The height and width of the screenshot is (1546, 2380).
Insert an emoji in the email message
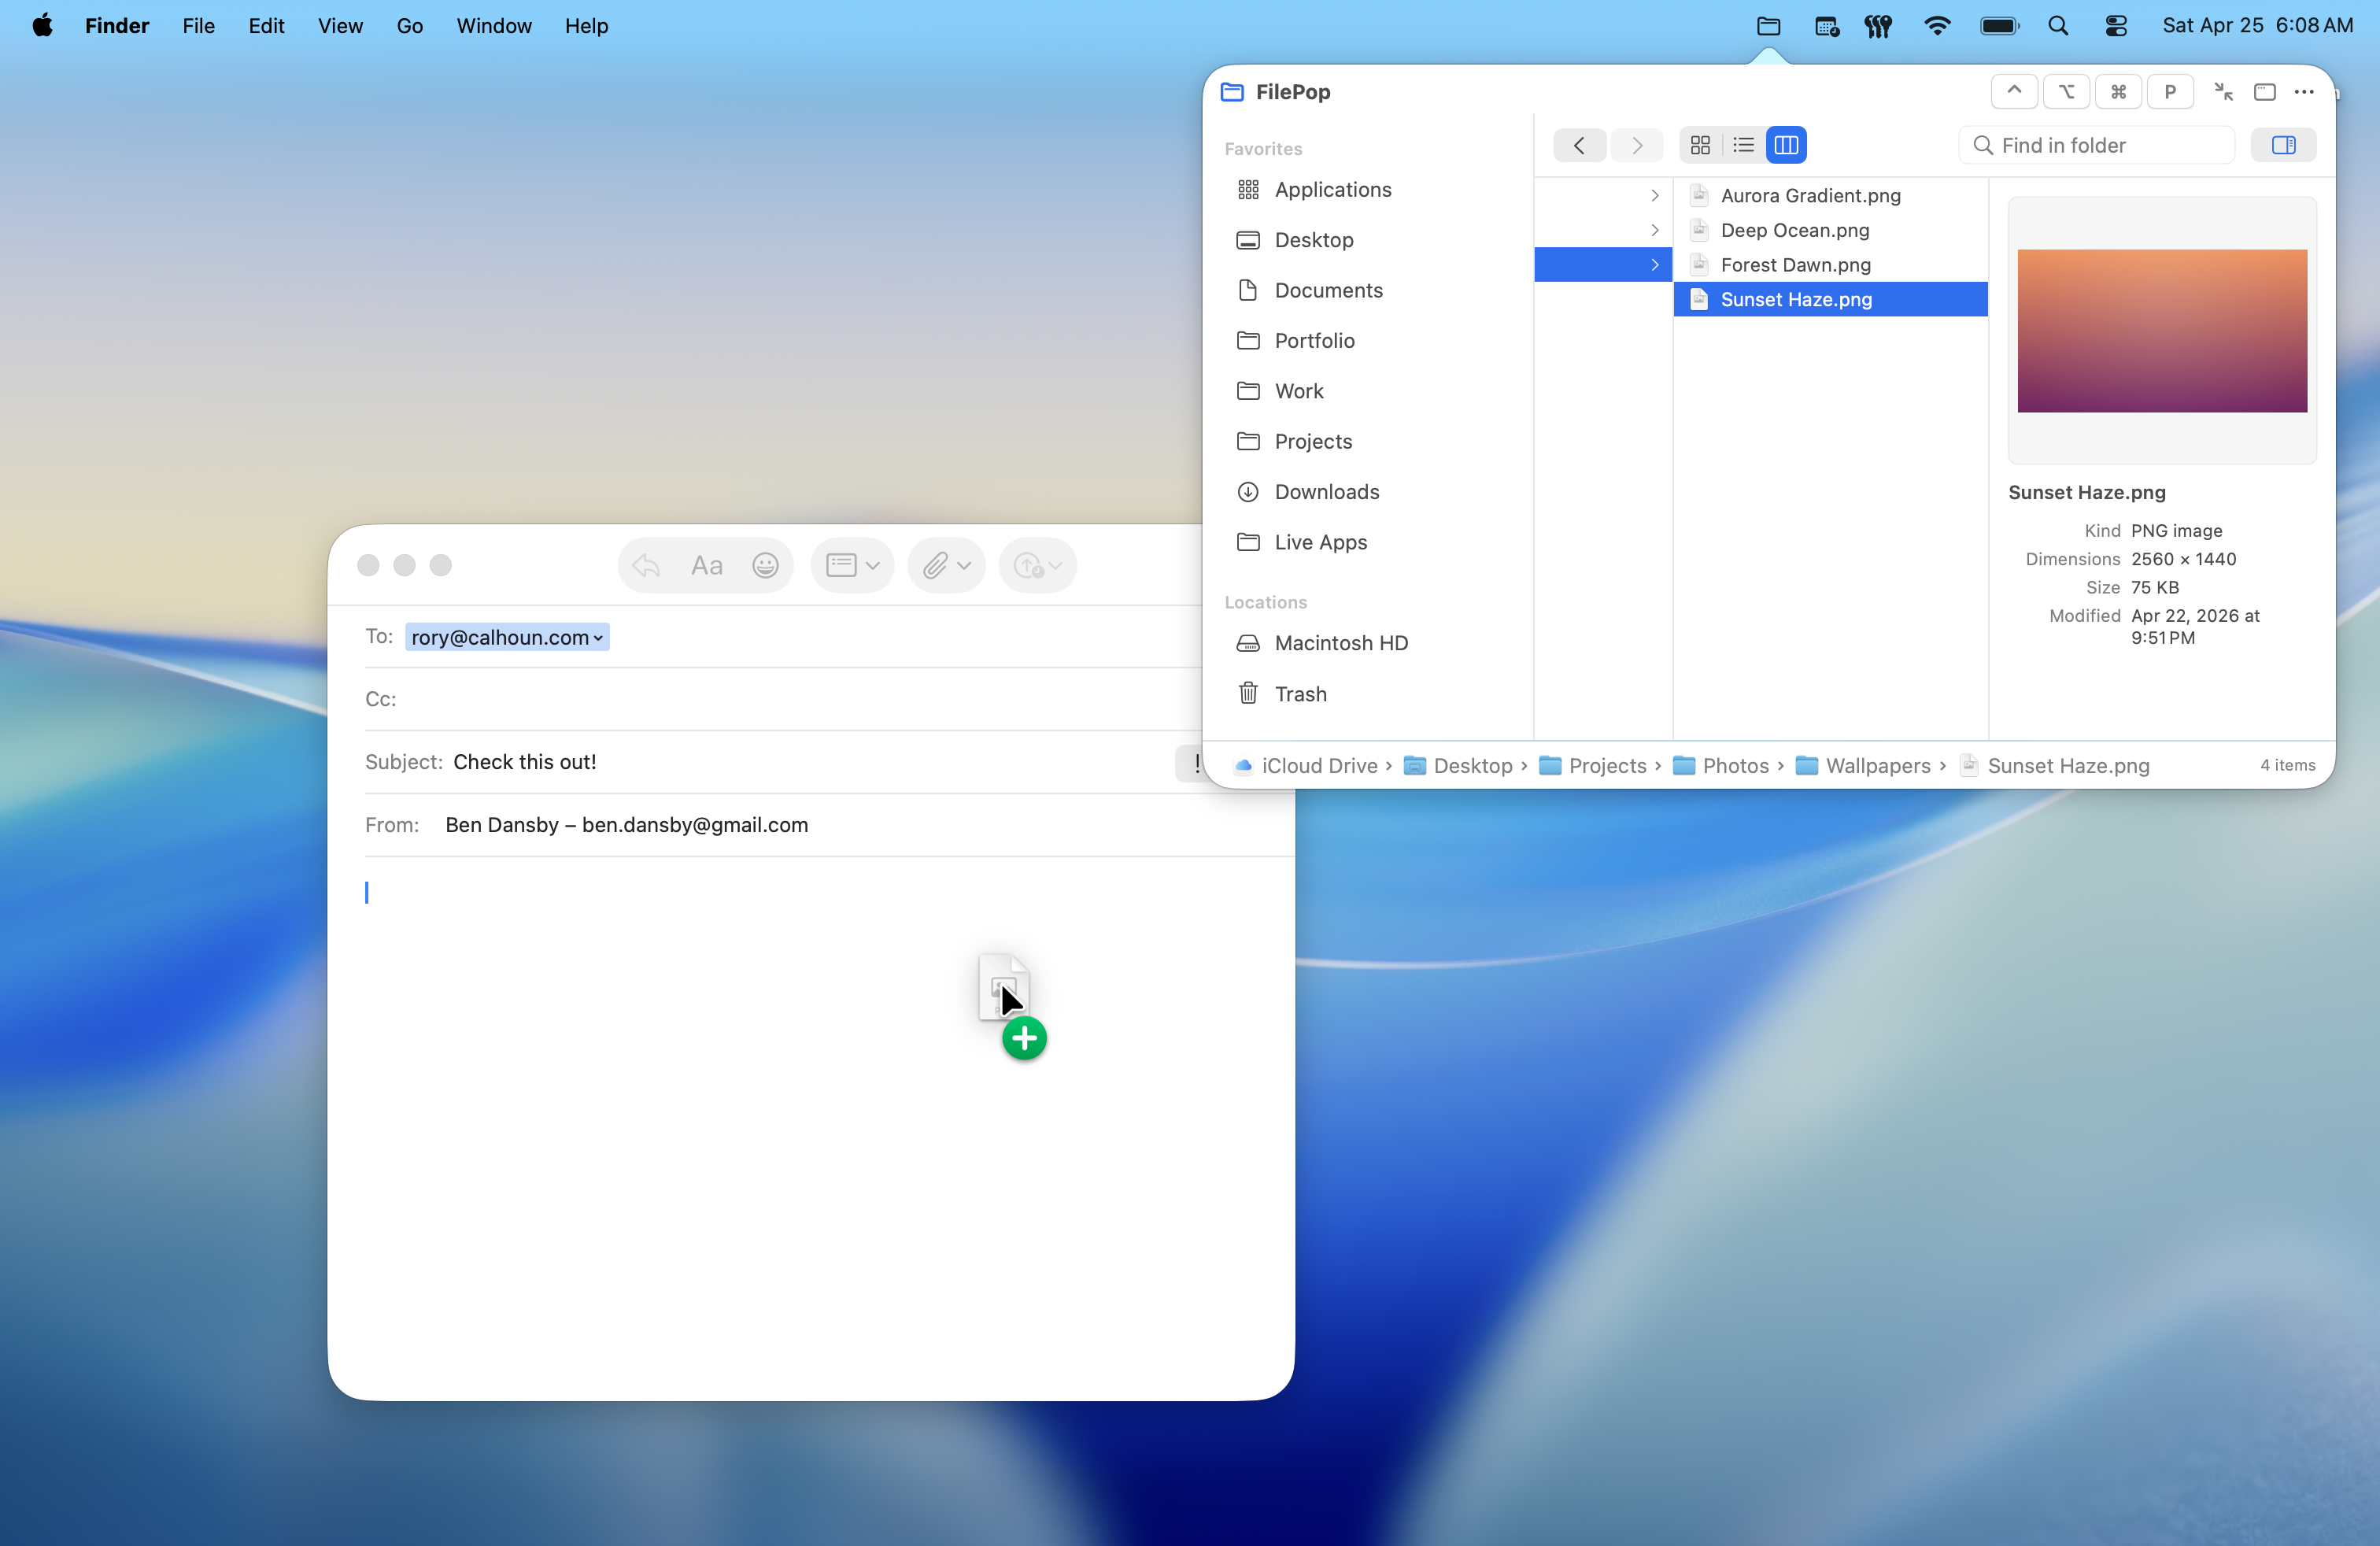[765, 565]
